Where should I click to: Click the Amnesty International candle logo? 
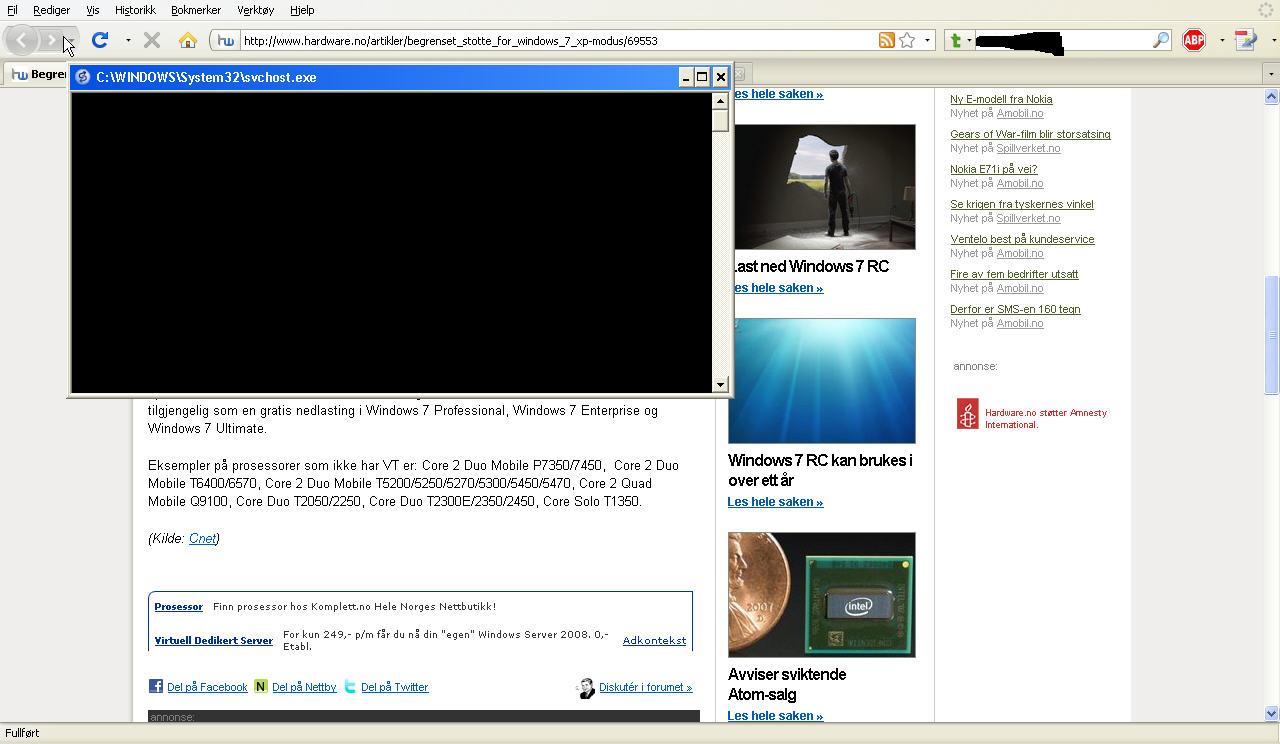[967, 414]
